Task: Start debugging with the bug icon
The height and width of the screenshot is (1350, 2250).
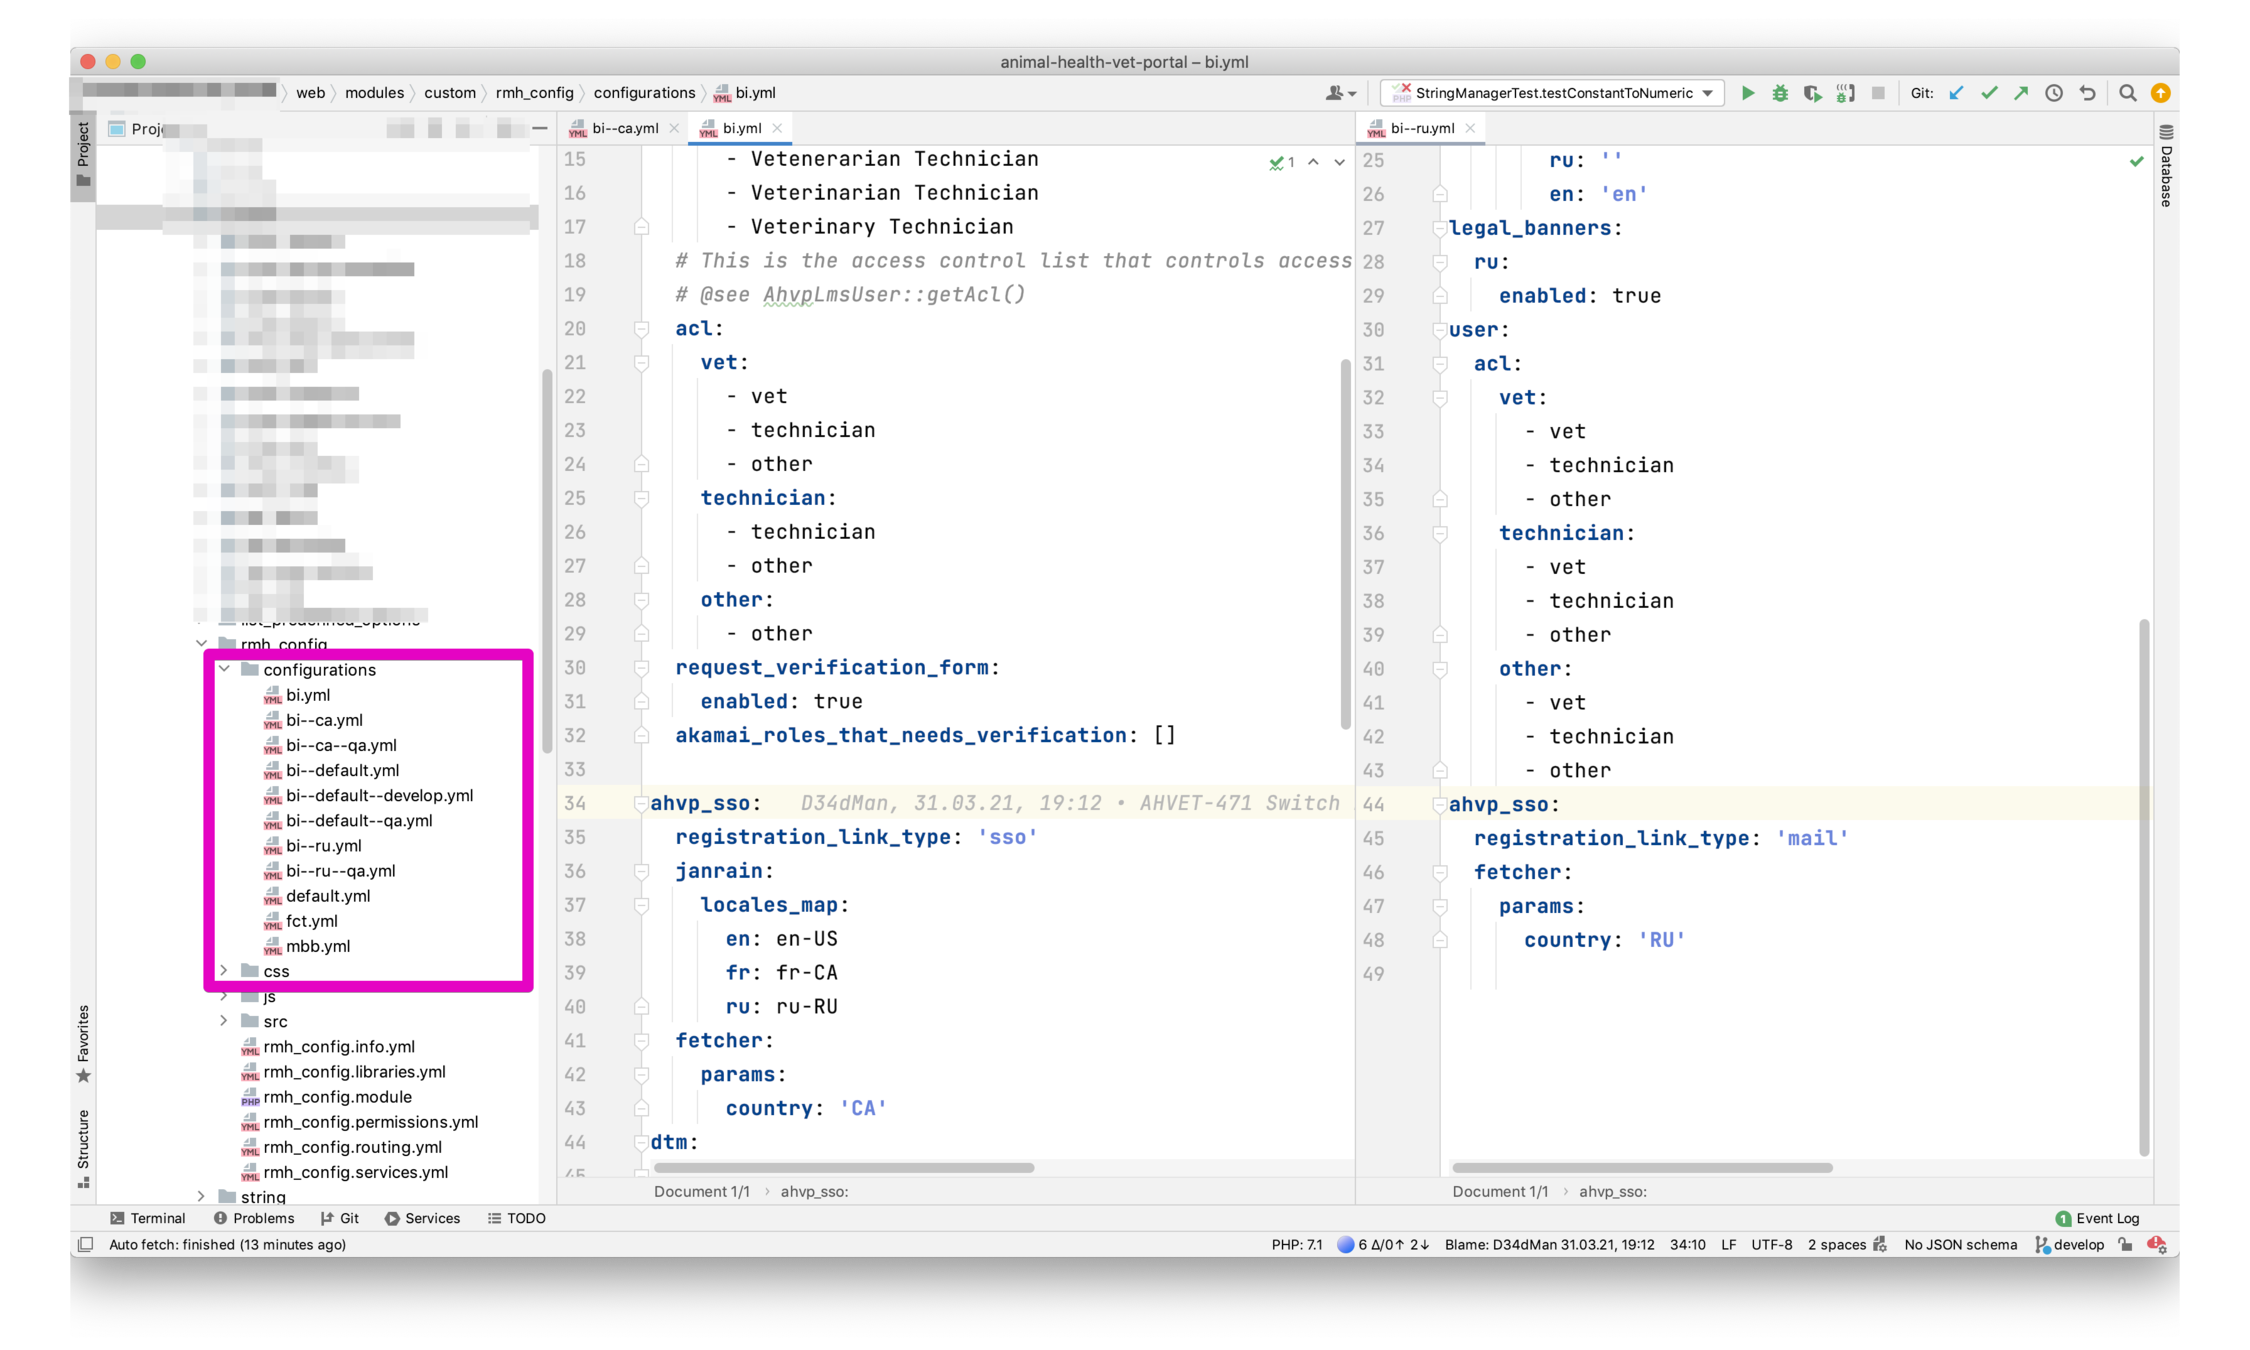Action: point(1780,93)
